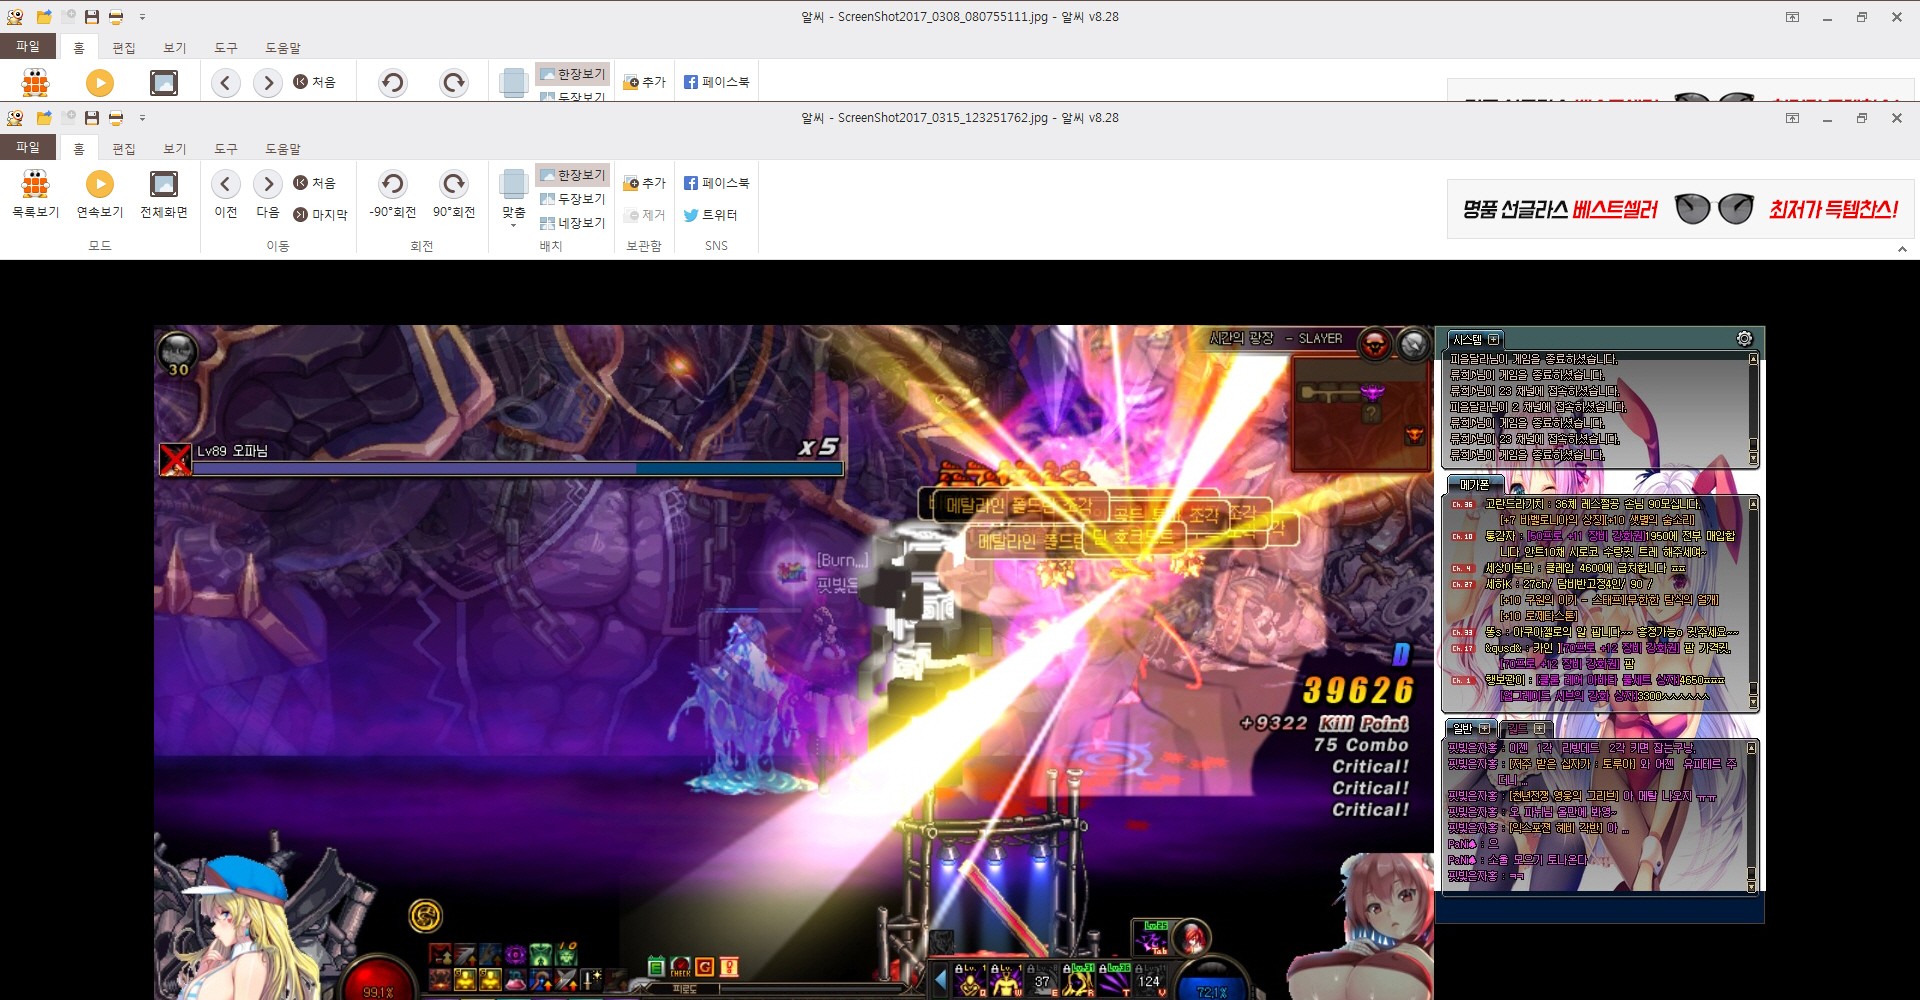Rotate image -90° in front window
The width and height of the screenshot is (1920, 1000).
click(392, 194)
